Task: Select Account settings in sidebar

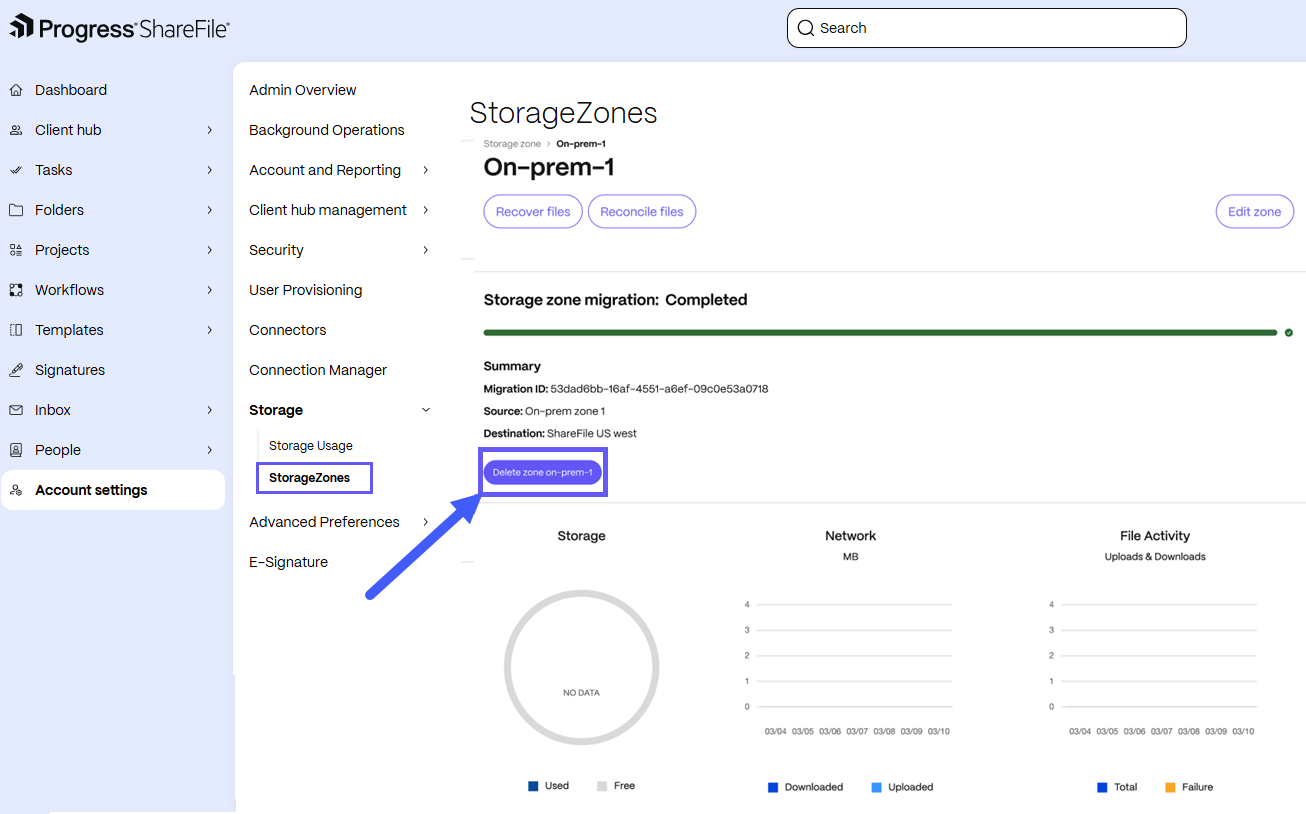Action: 113,490
